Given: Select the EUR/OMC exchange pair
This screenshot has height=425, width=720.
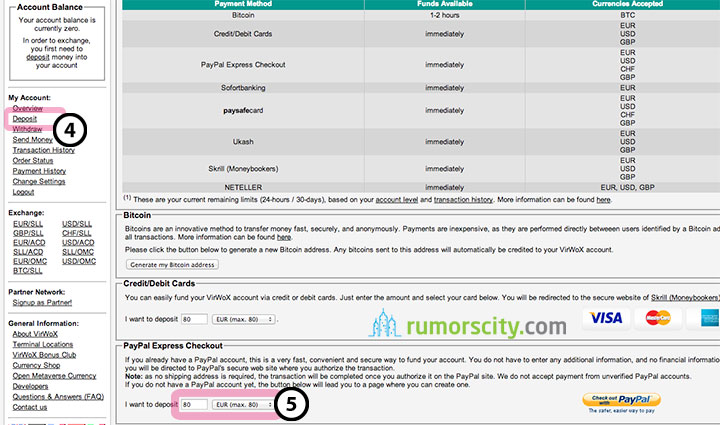Looking at the screenshot, I should tap(30, 261).
